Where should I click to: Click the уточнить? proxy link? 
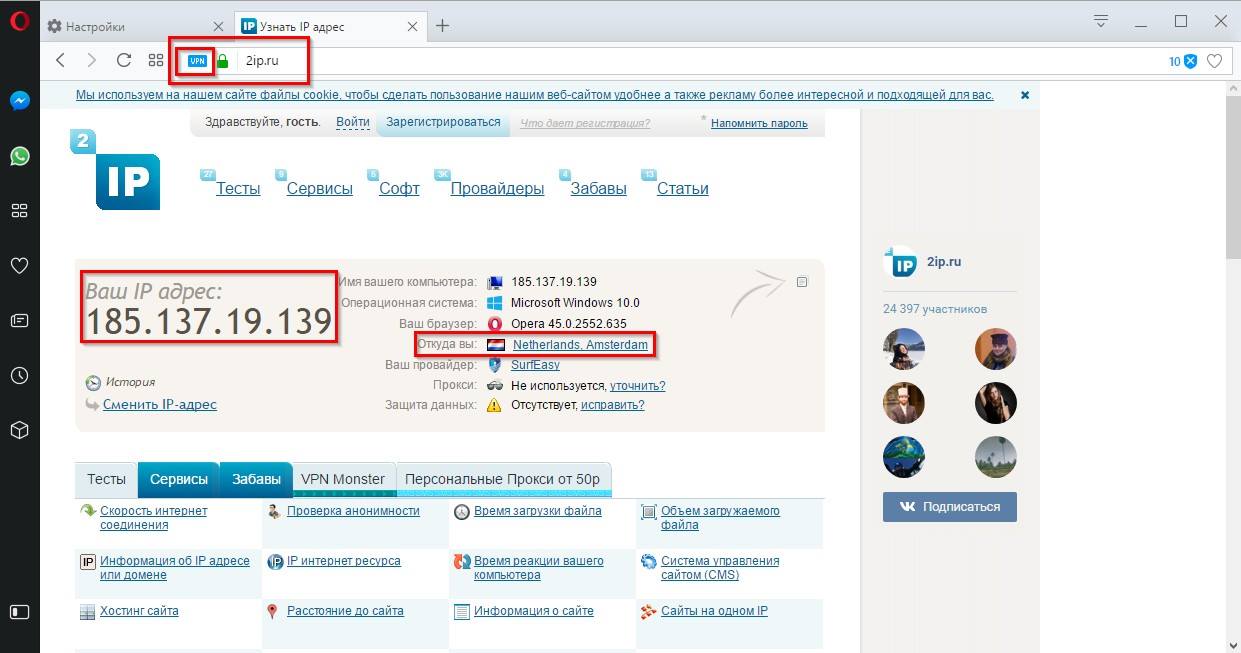coord(637,385)
